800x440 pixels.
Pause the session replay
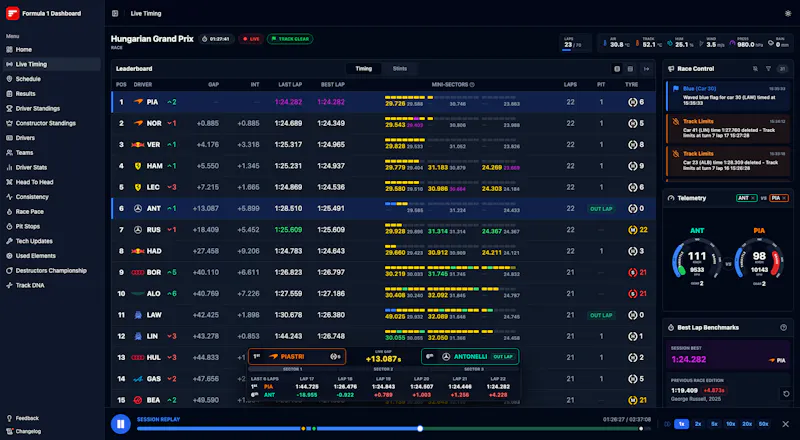pyautogui.click(x=121, y=424)
